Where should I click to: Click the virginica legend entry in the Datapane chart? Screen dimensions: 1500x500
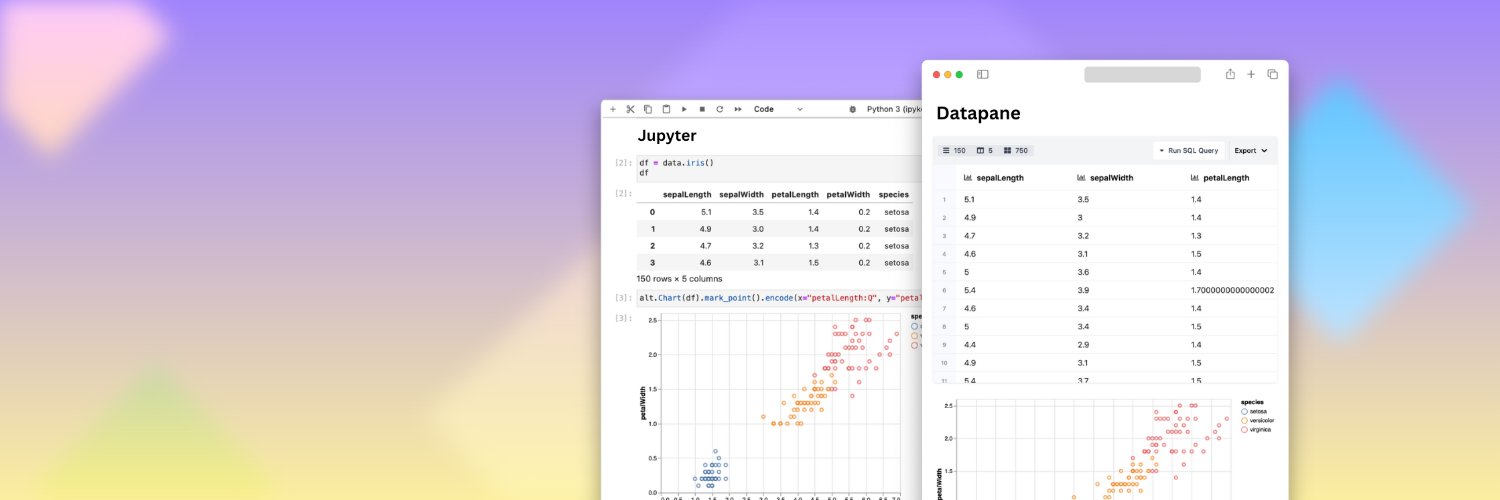pyautogui.click(x=1255, y=429)
